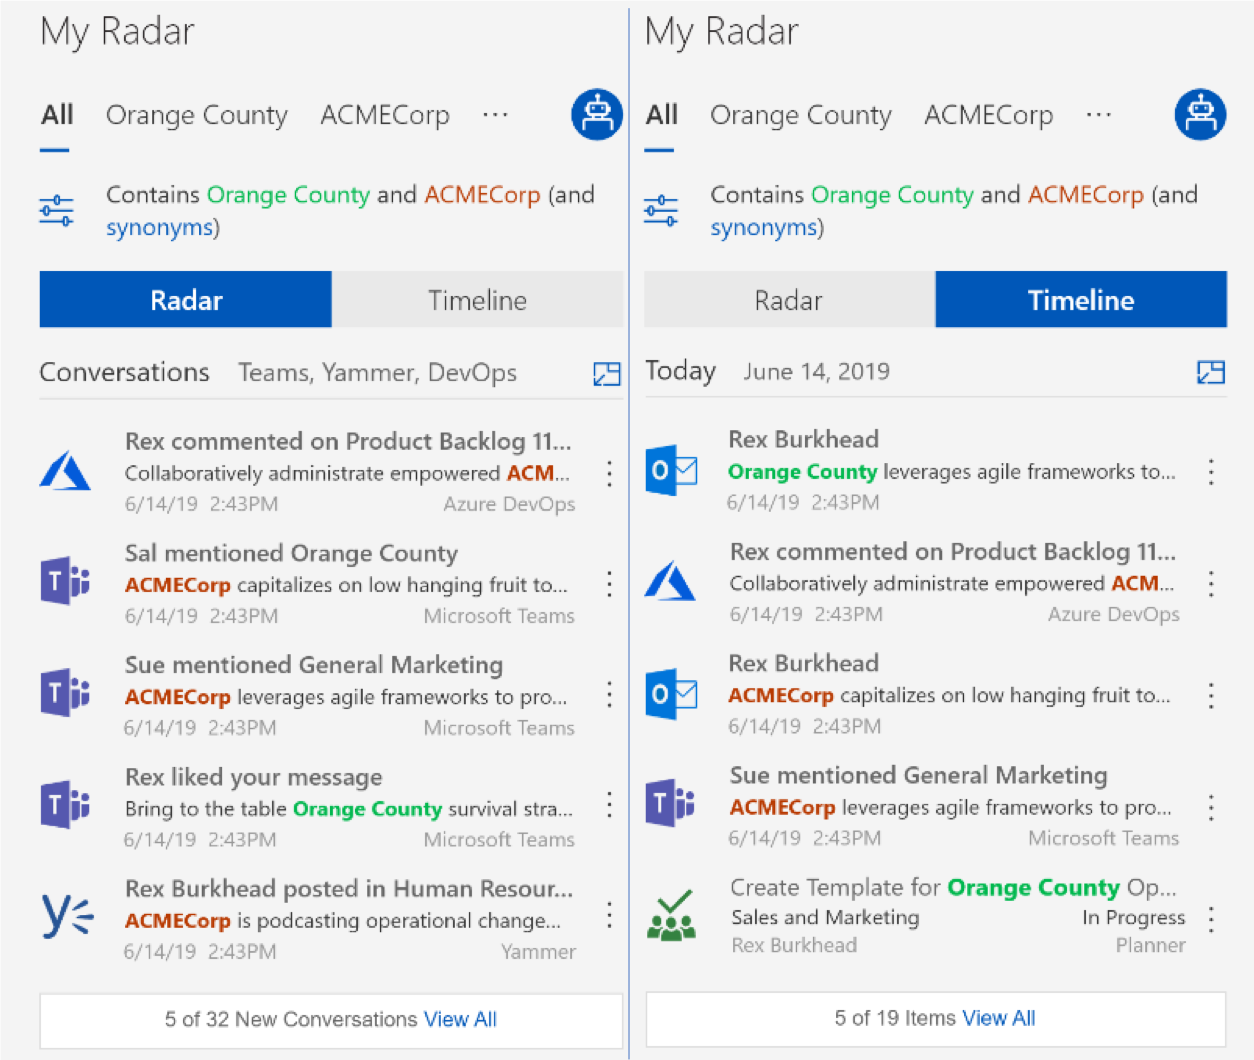Expand Conversations section using the expand icon

click(x=606, y=374)
